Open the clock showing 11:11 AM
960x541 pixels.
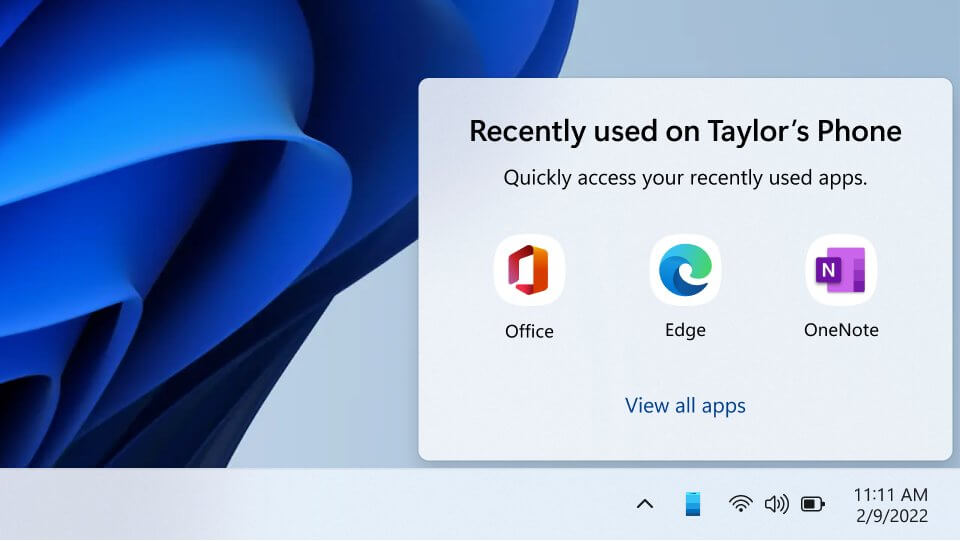click(891, 494)
